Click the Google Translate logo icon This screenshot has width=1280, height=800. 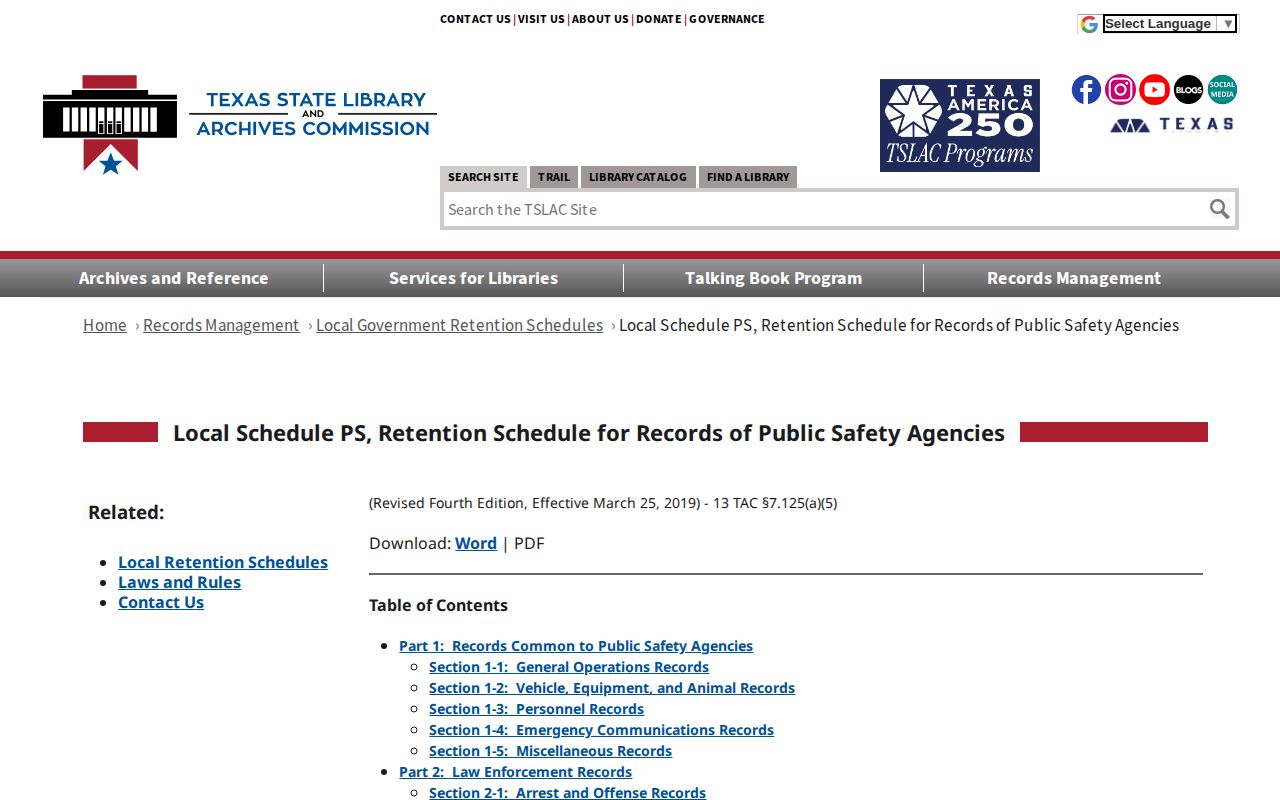click(1089, 24)
